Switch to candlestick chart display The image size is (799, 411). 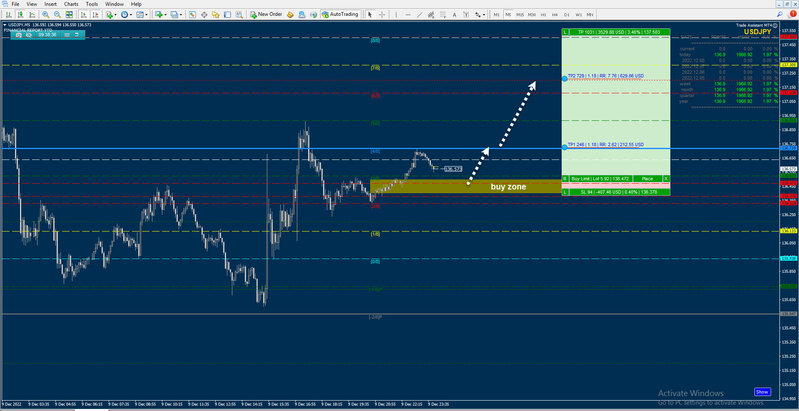pyautogui.click(x=20, y=15)
